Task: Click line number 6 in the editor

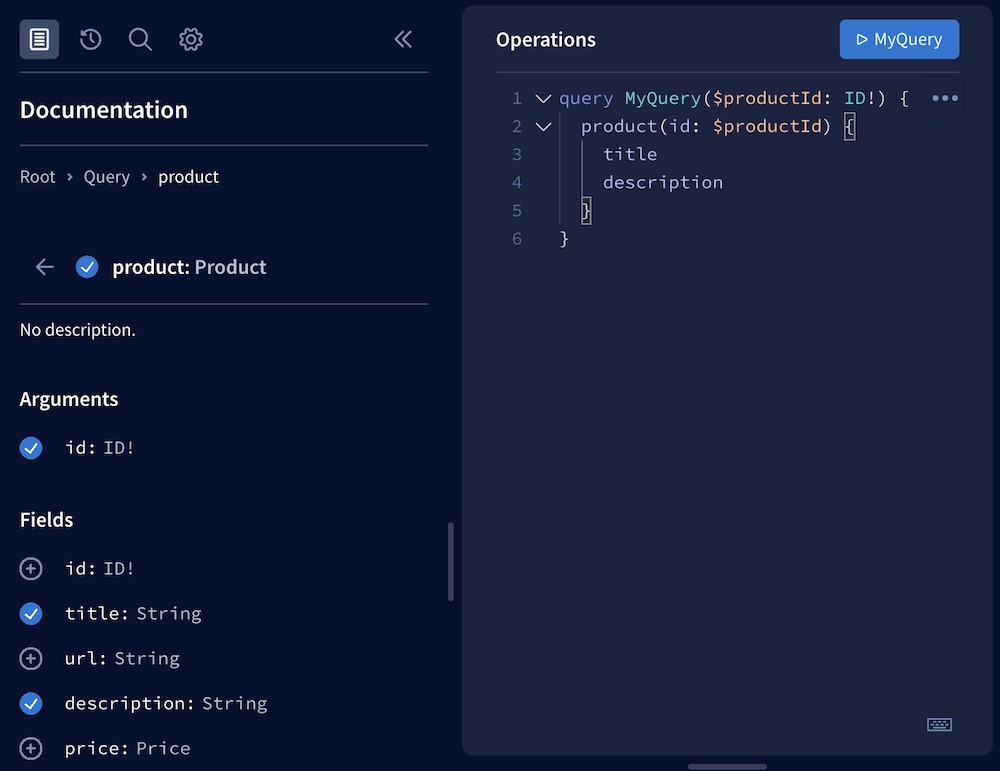Action: click(517, 239)
